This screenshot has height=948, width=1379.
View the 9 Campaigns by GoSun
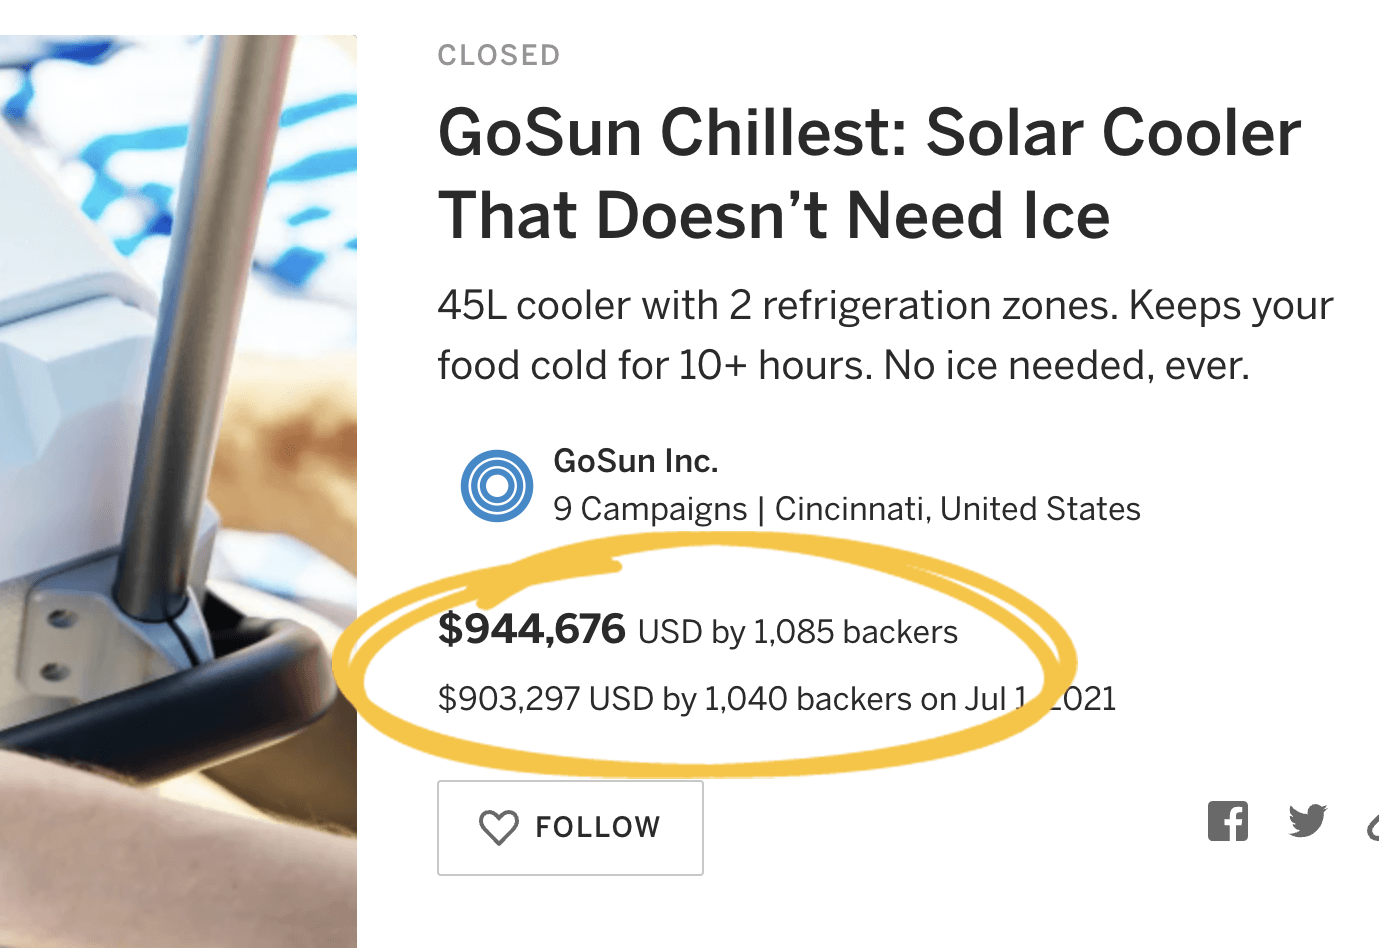coord(650,509)
